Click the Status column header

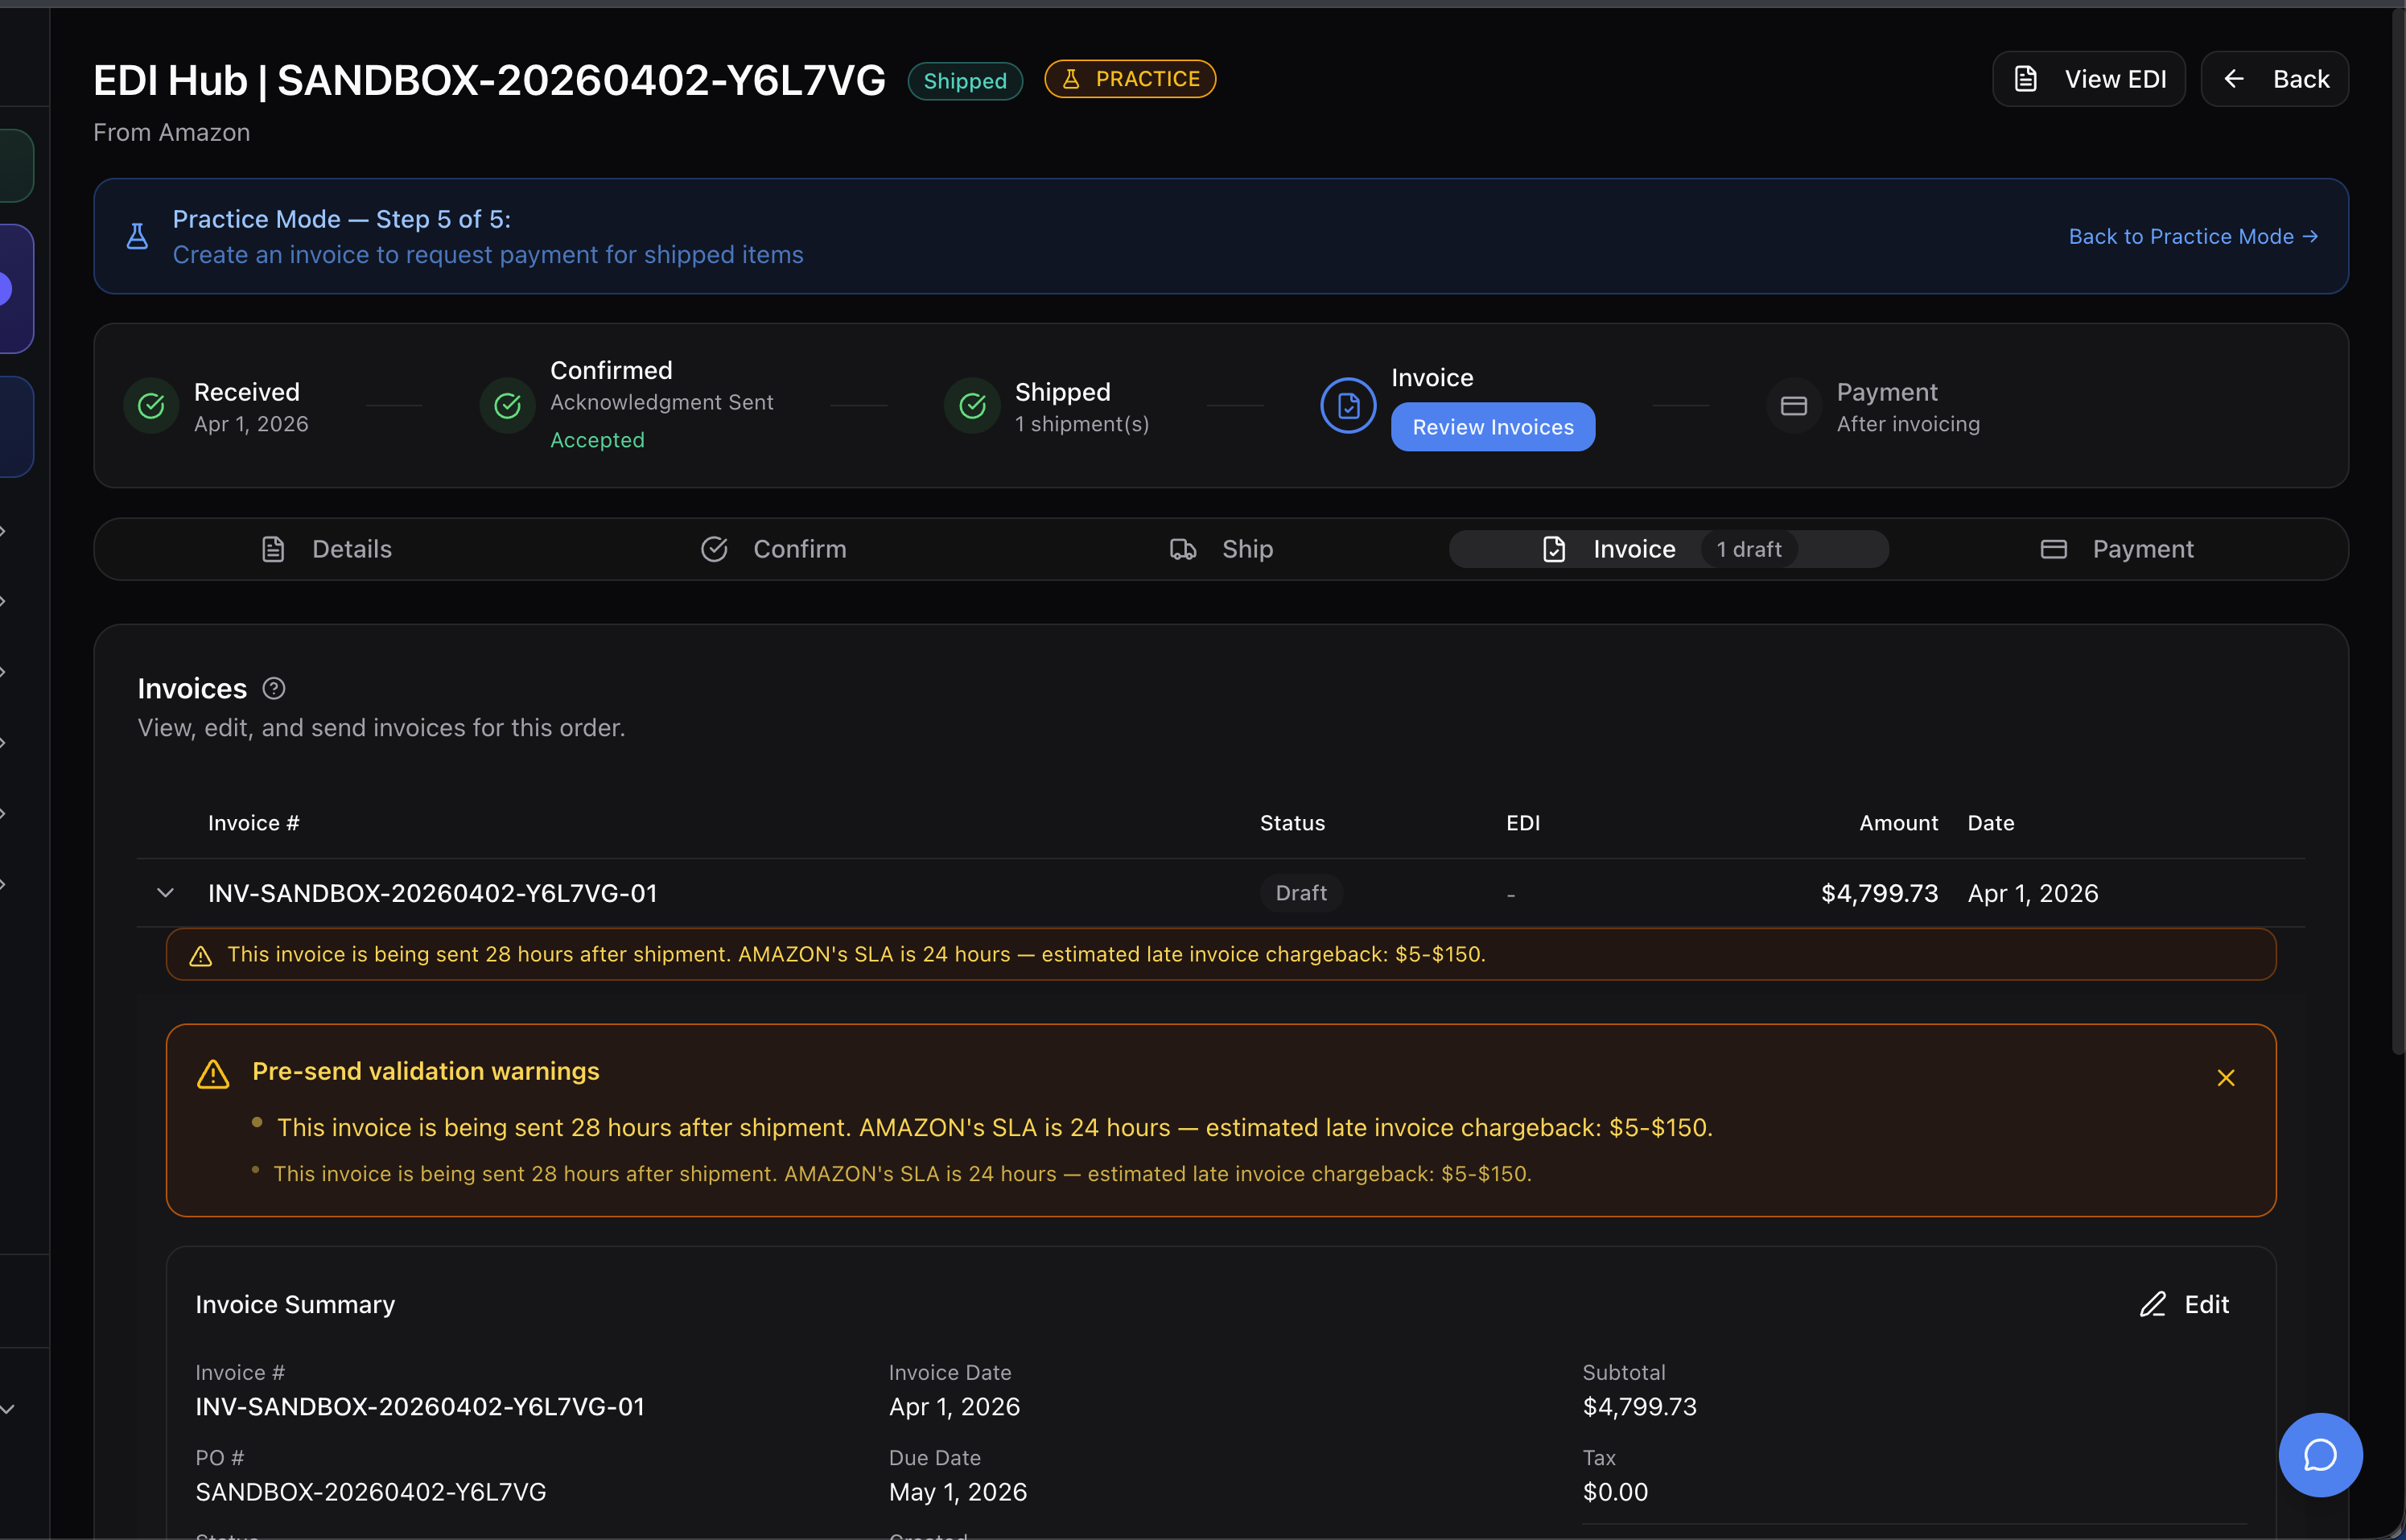point(1292,823)
